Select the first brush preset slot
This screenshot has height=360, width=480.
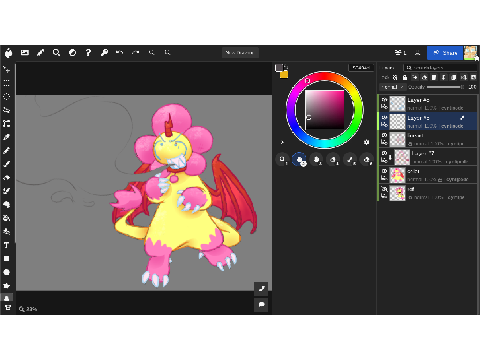[x=283, y=160]
